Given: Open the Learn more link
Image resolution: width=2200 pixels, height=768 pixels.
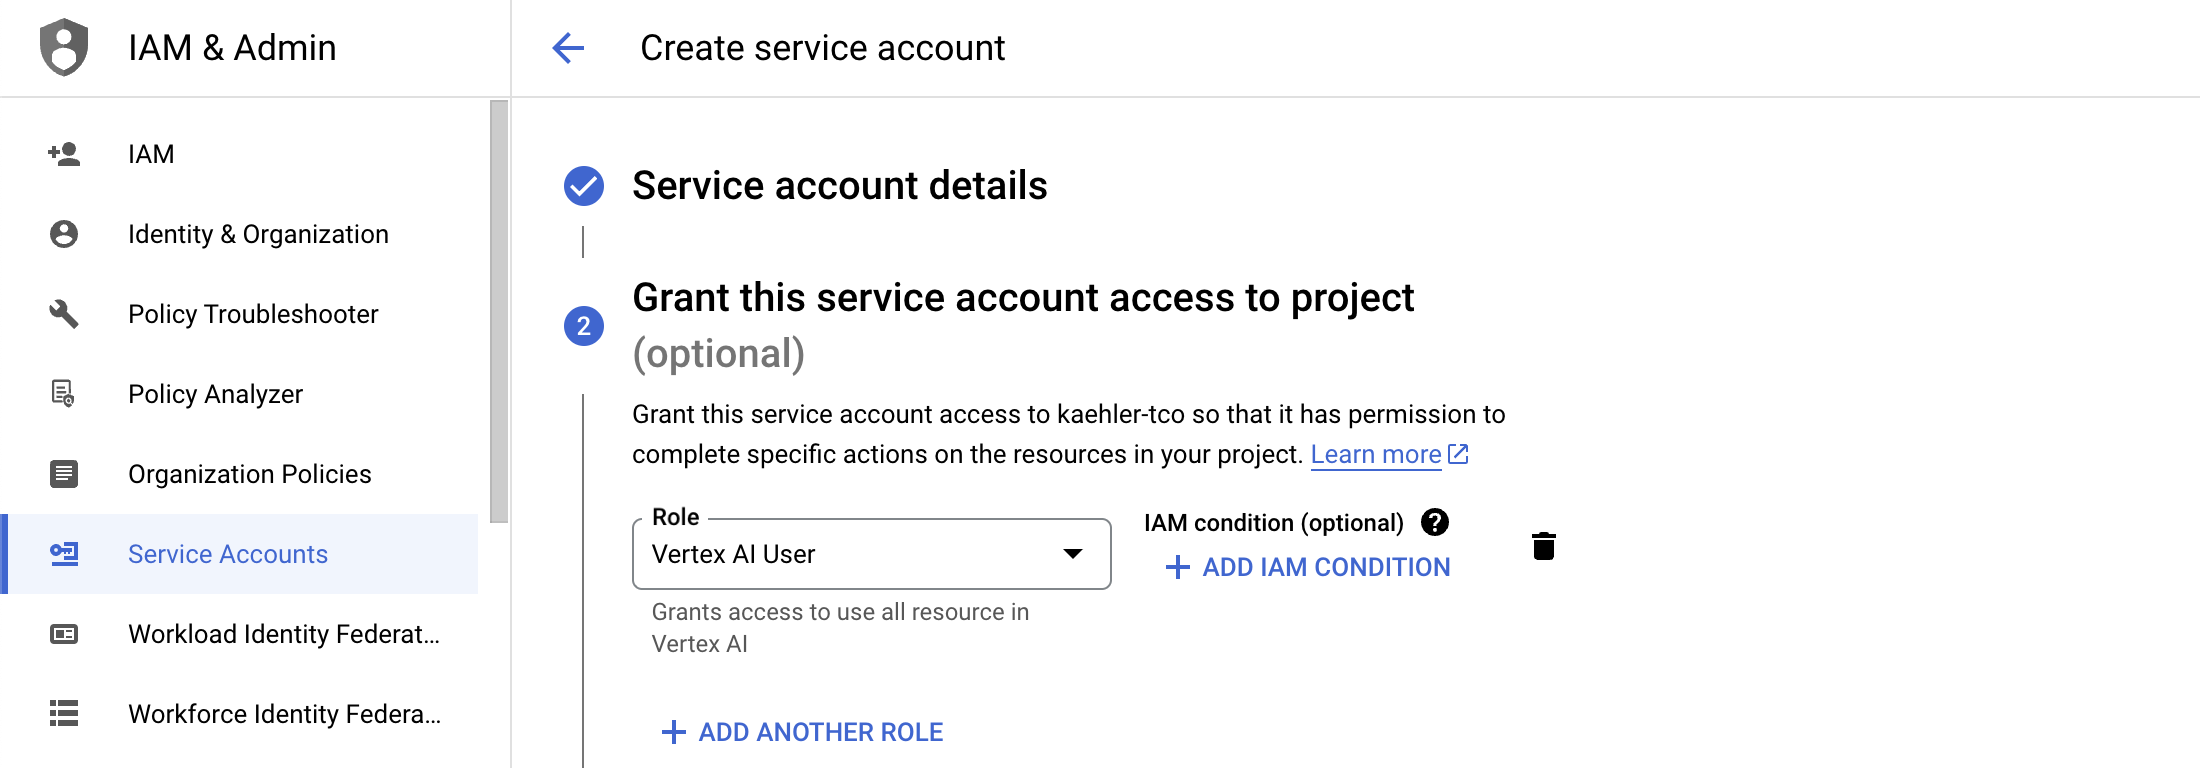Looking at the screenshot, I should pyautogui.click(x=1376, y=455).
